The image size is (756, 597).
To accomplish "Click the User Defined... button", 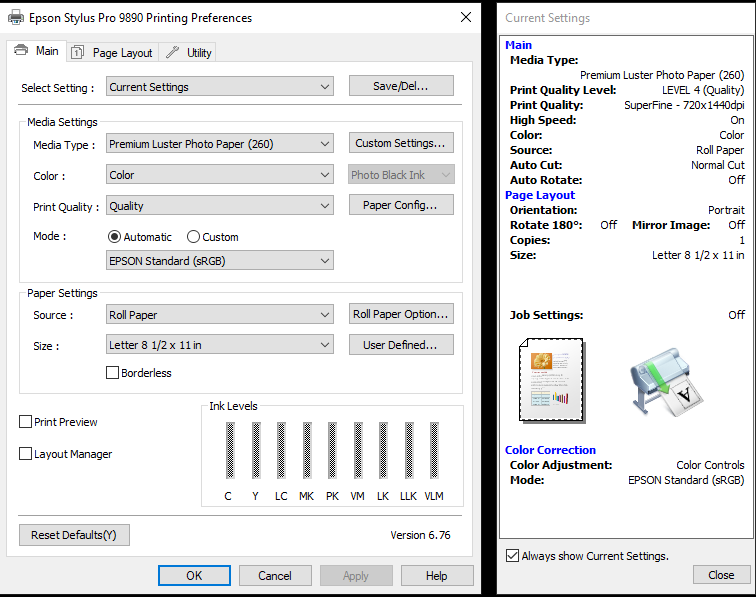I will [x=401, y=345].
